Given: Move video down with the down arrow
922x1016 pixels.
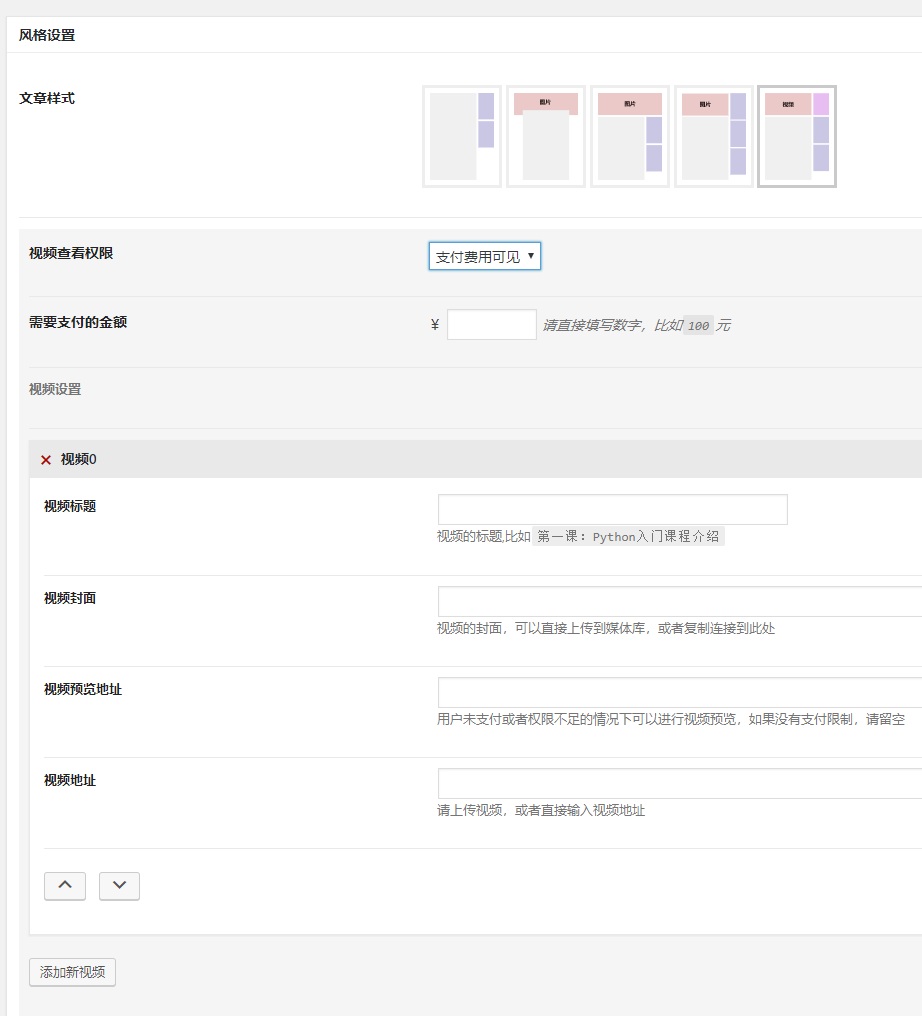Looking at the screenshot, I should coord(119,886).
